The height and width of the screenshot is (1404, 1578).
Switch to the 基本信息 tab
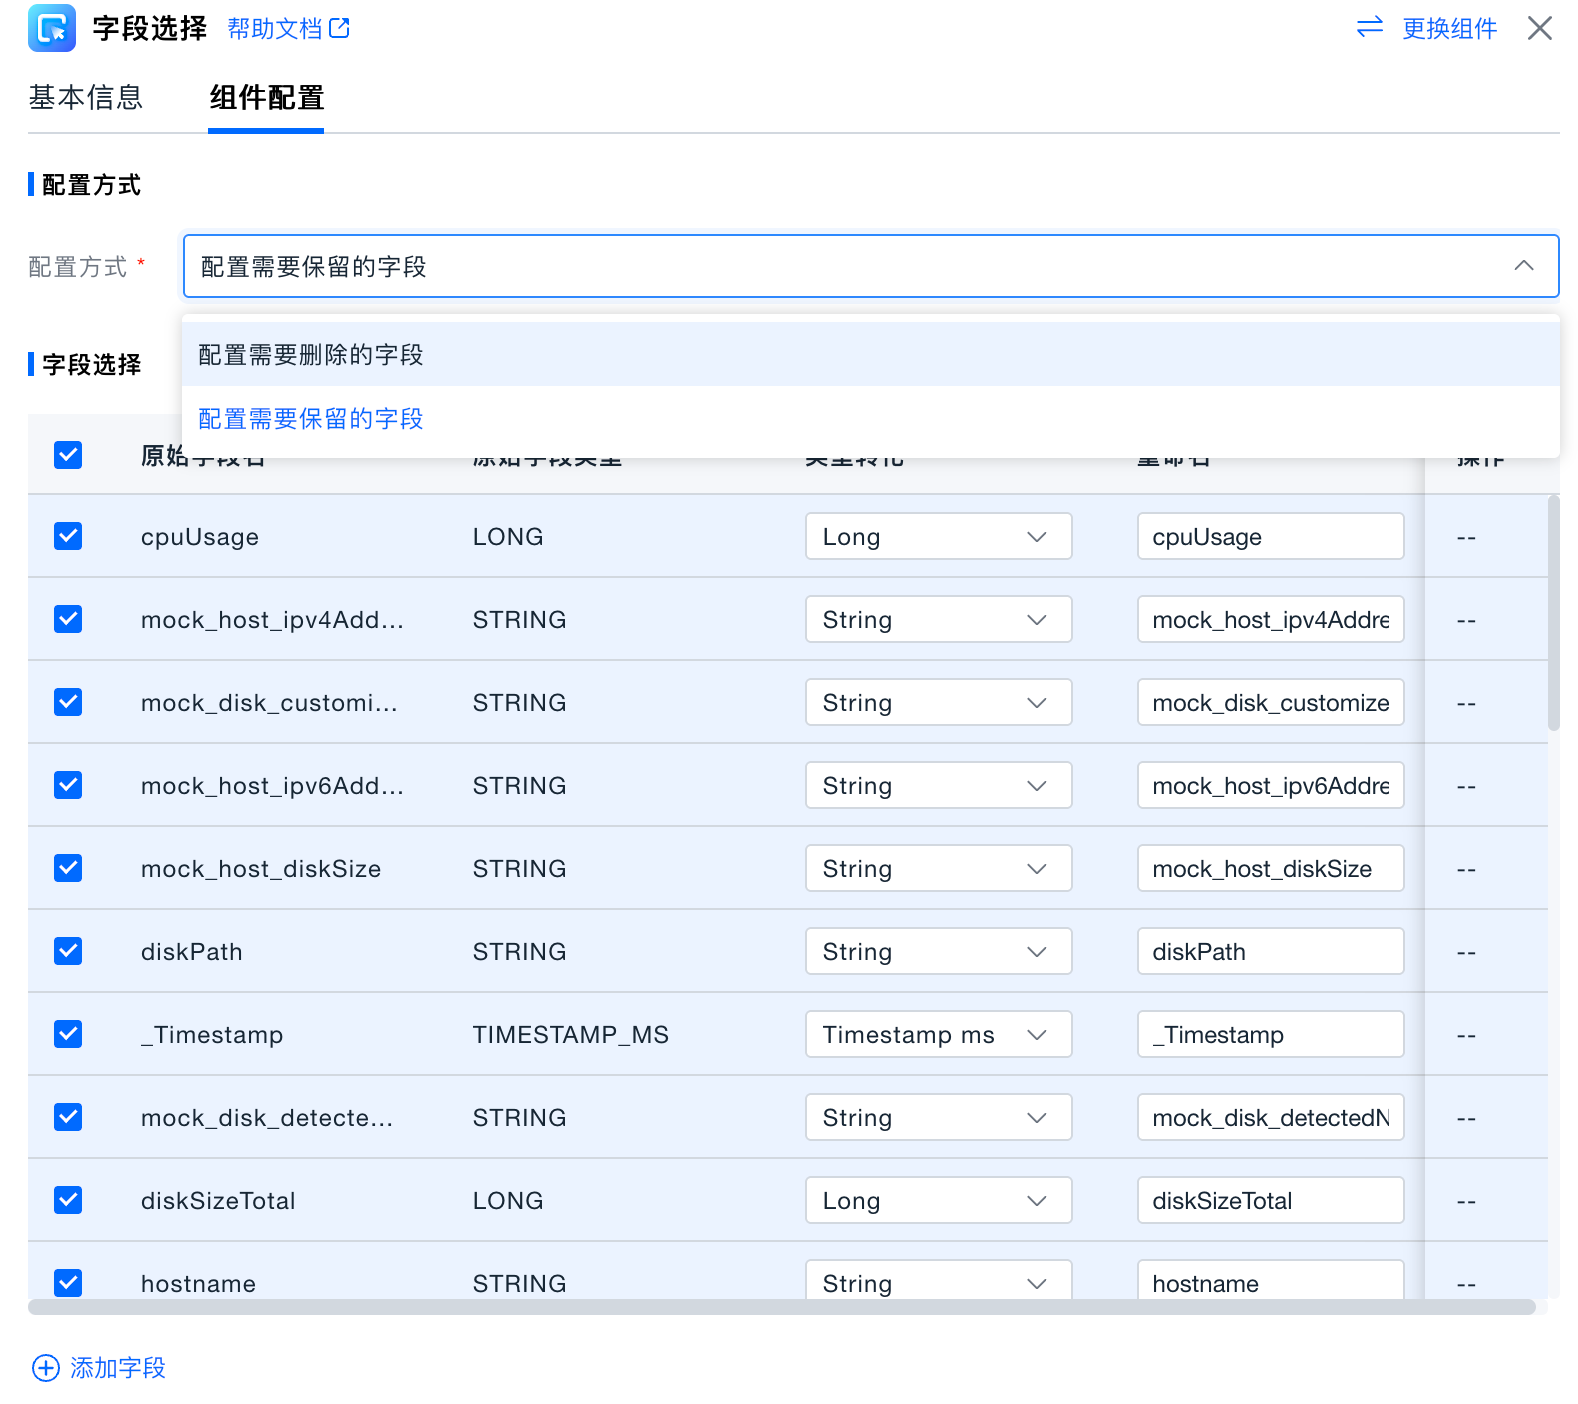tap(86, 98)
